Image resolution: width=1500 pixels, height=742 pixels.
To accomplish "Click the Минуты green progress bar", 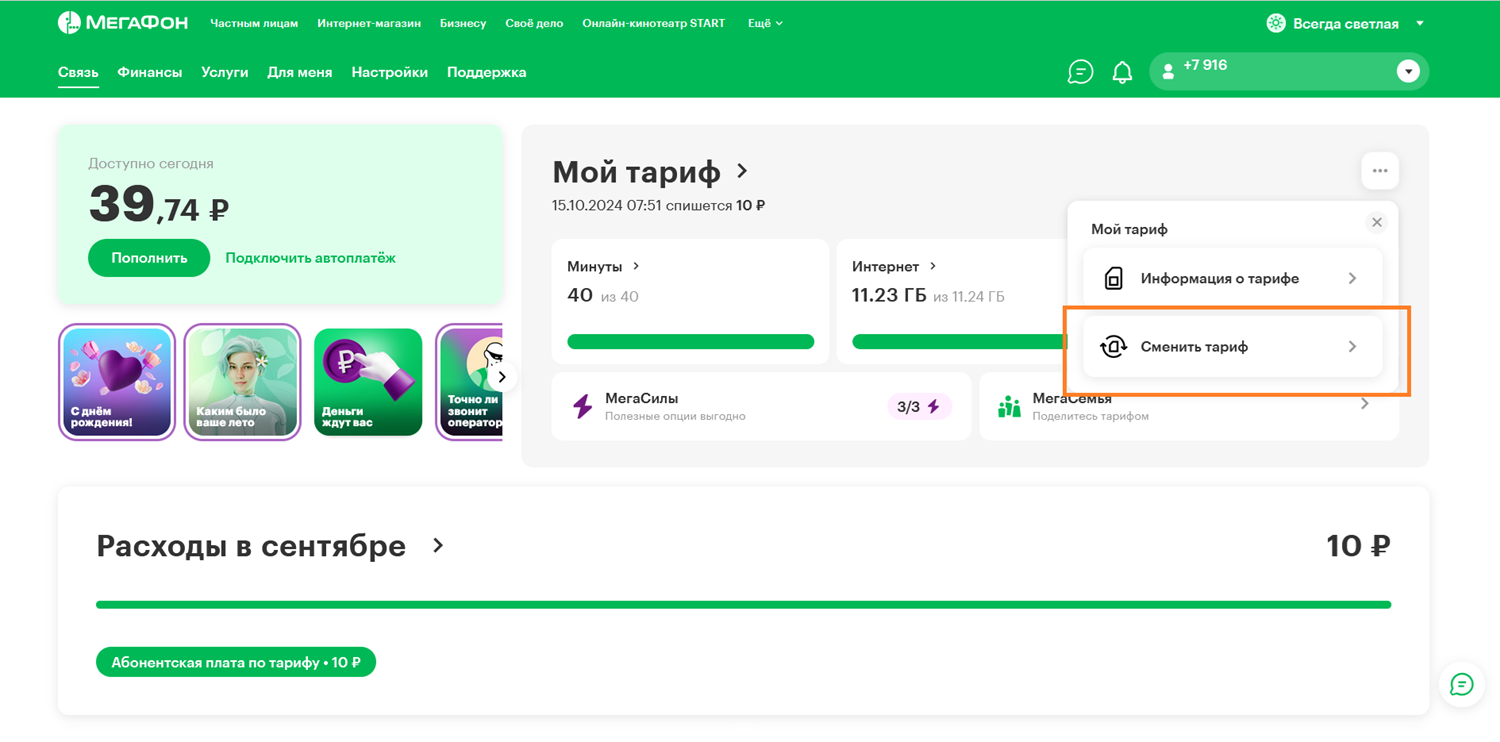I will pyautogui.click(x=691, y=342).
